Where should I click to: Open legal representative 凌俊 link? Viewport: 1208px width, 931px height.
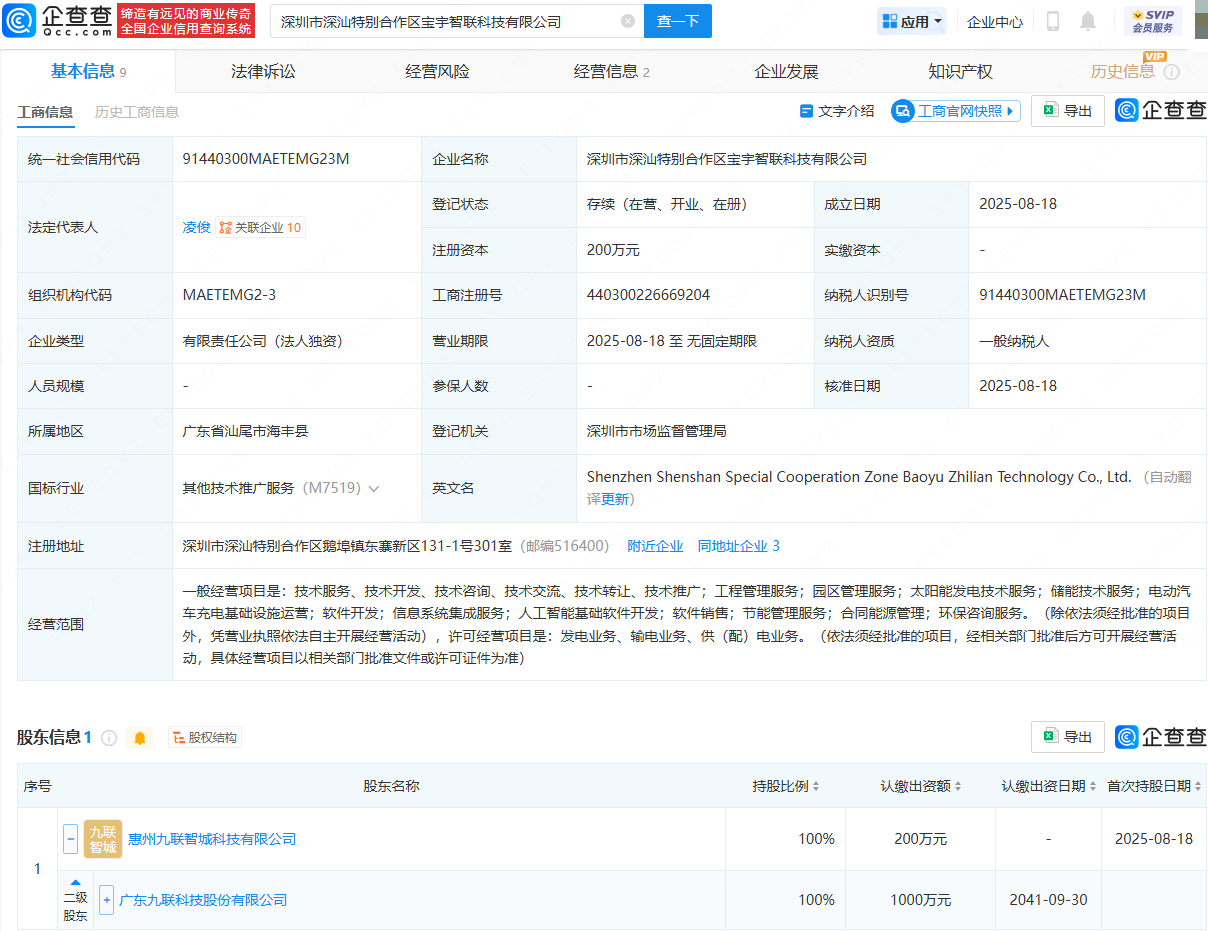(196, 227)
